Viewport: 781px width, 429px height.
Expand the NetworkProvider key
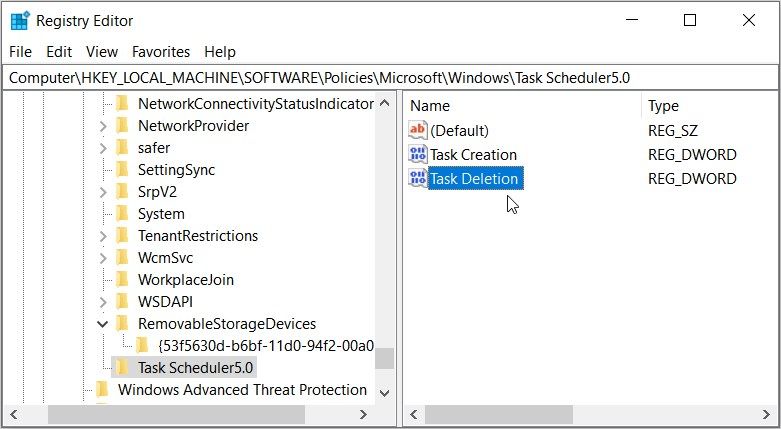[102, 126]
